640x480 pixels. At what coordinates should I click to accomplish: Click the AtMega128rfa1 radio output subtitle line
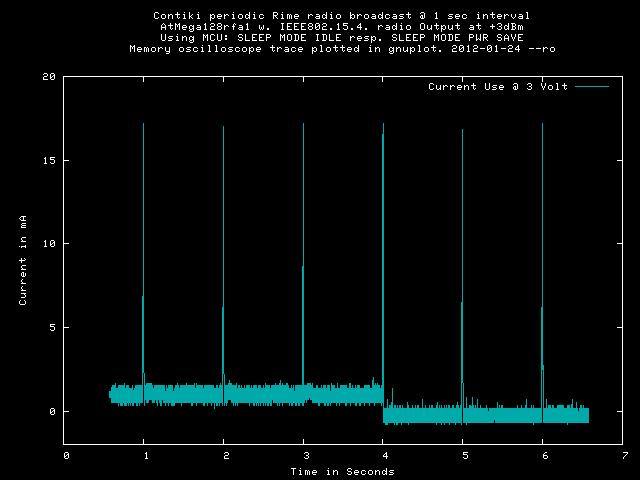[342, 27]
